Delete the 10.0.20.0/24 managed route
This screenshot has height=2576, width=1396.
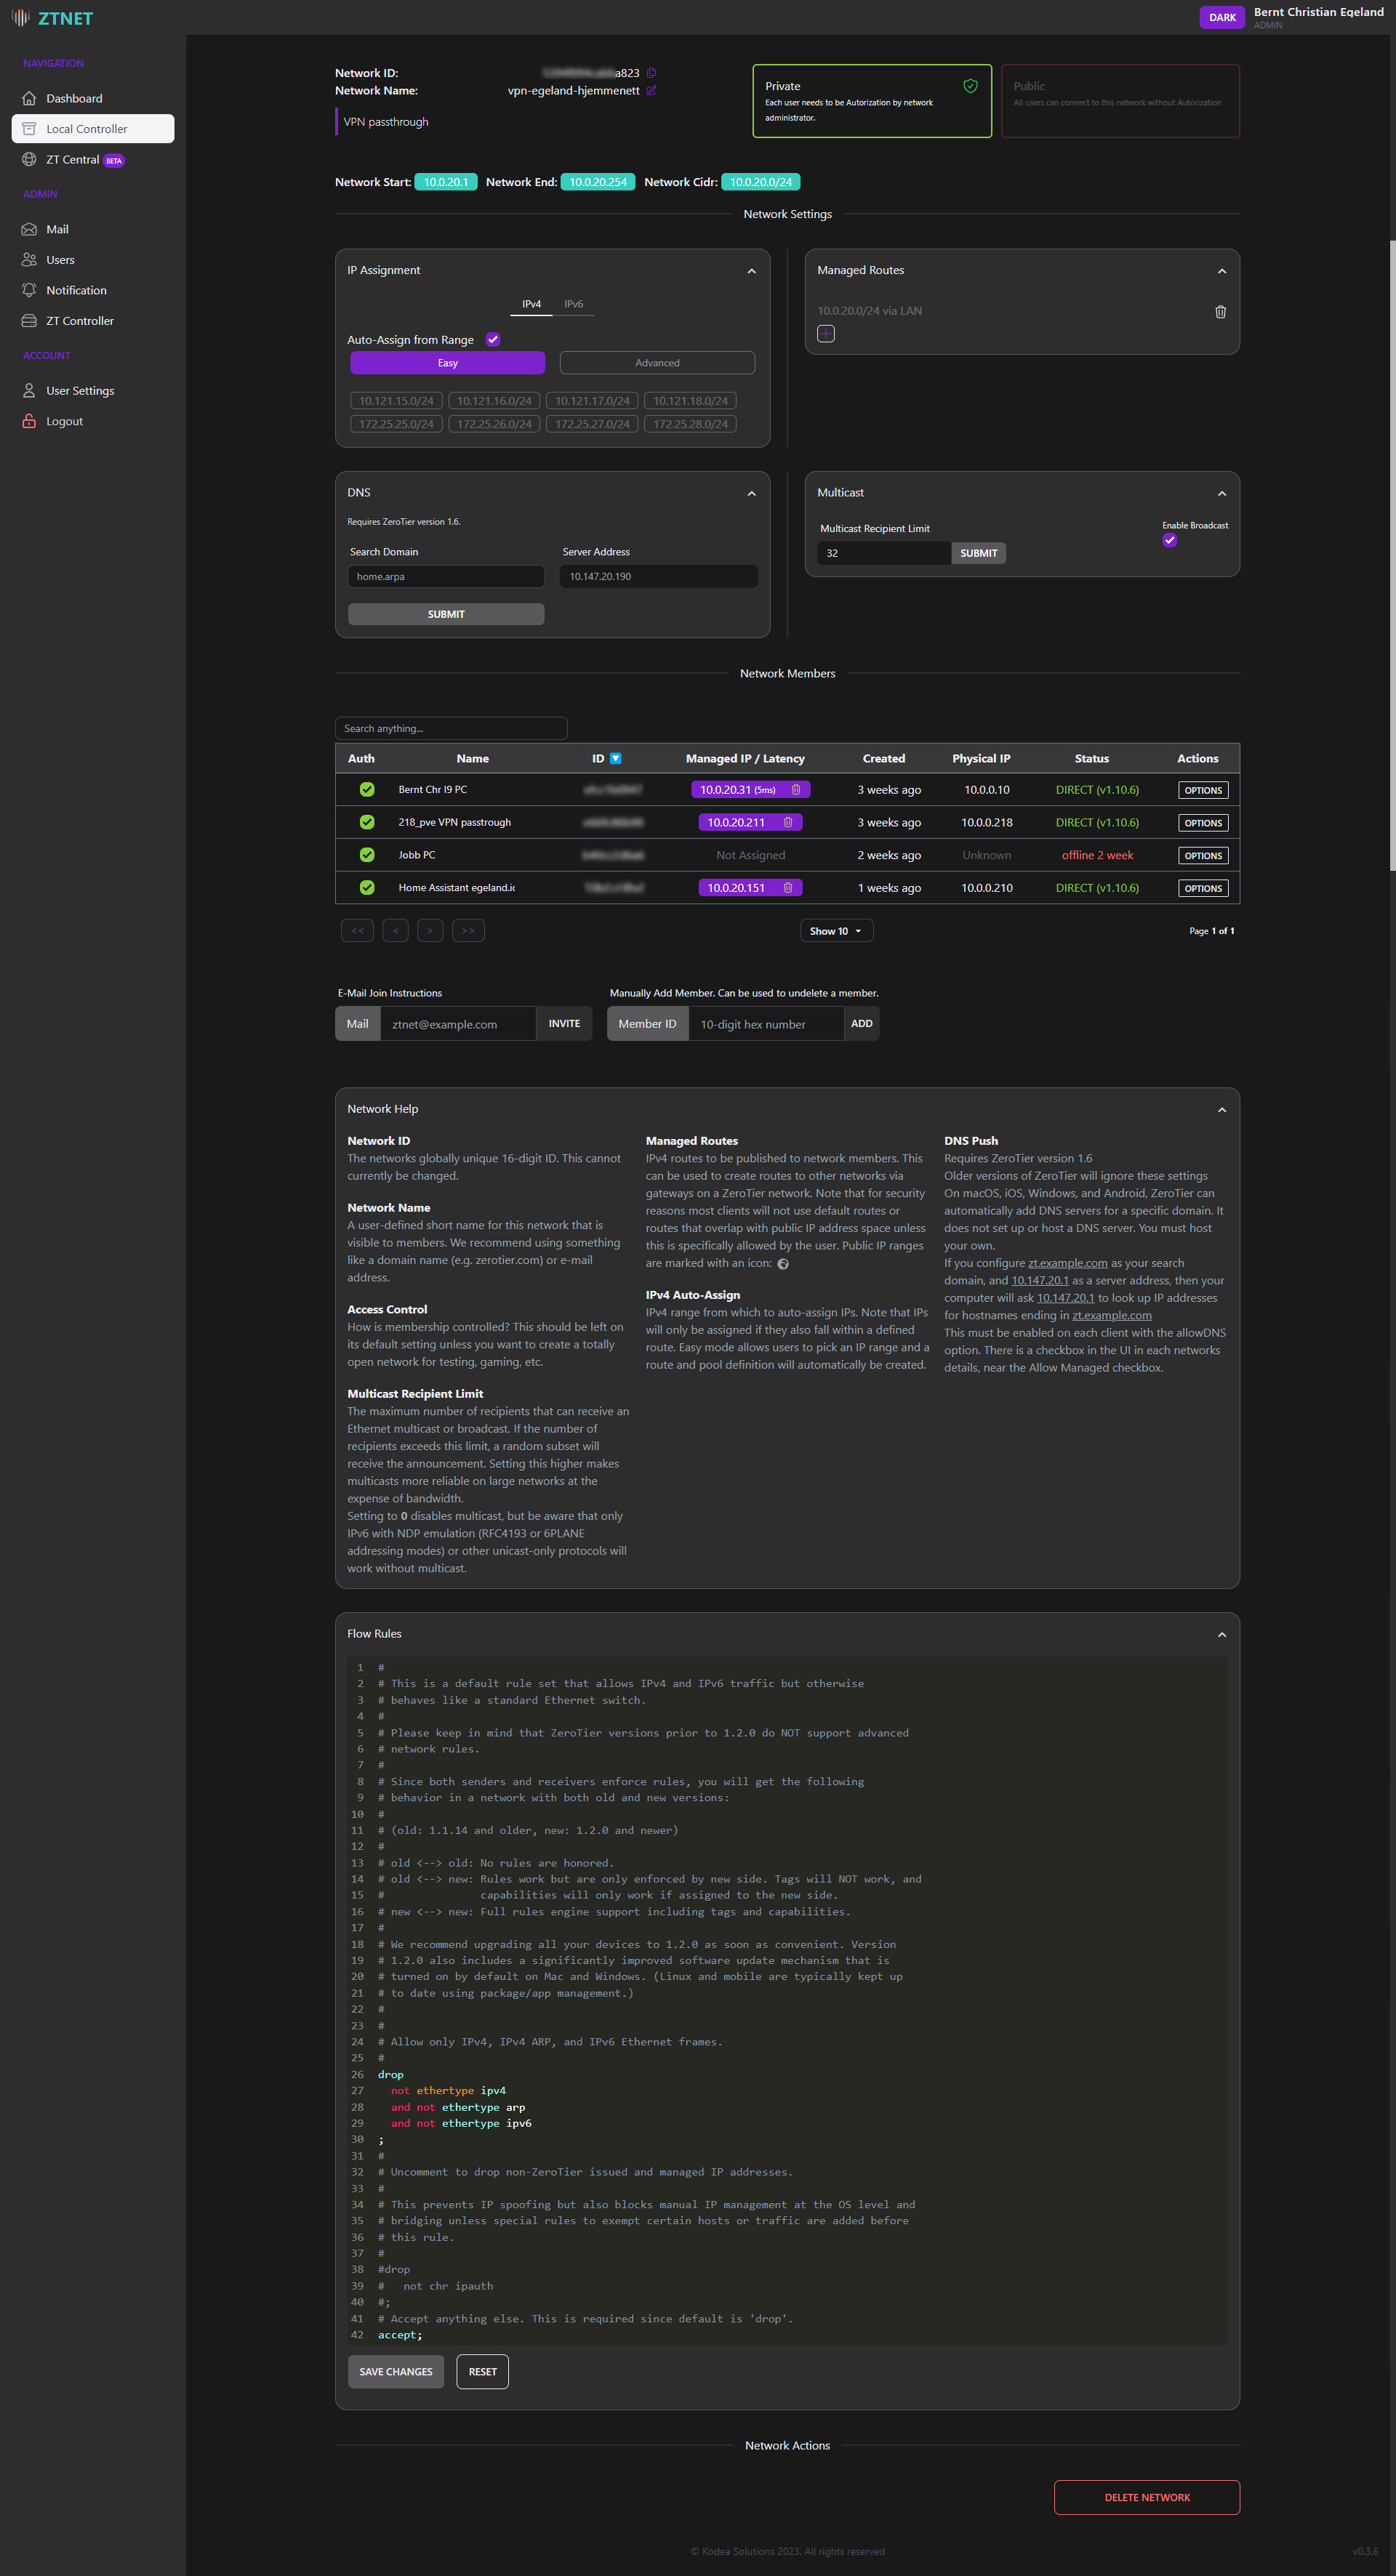click(x=1220, y=311)
